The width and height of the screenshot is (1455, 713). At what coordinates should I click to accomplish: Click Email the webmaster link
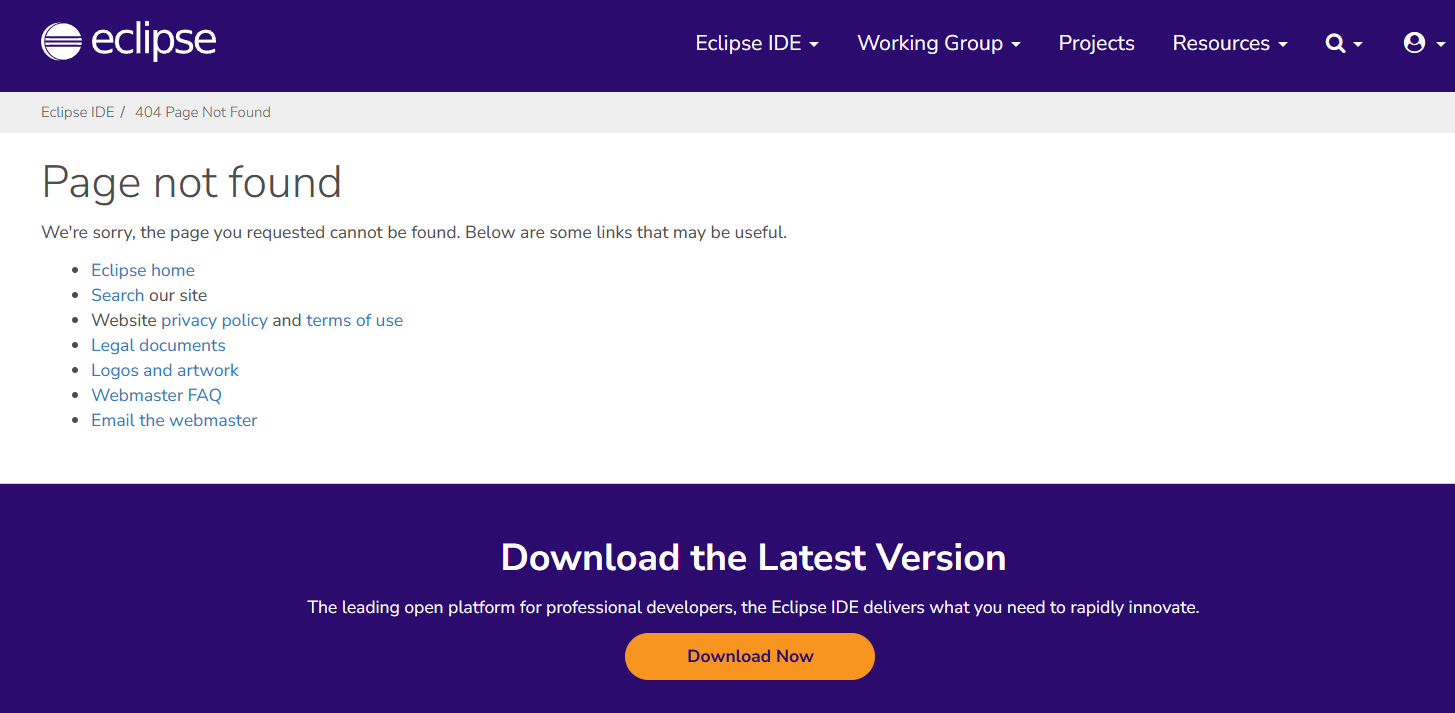pos(174,420)
